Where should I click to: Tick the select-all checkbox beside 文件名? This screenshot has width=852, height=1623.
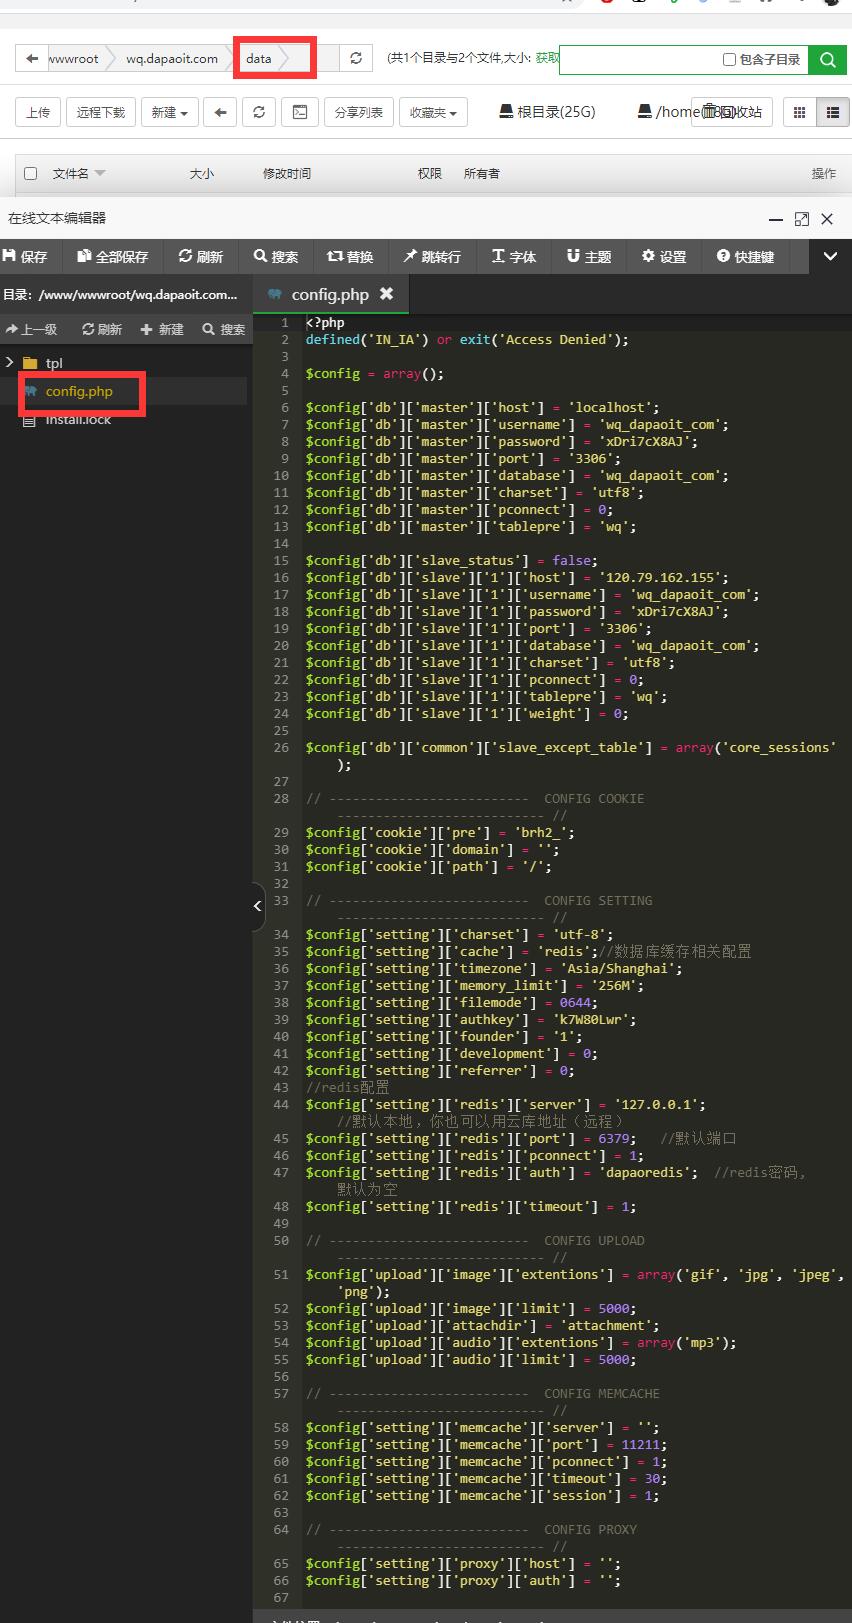point(30,173)
